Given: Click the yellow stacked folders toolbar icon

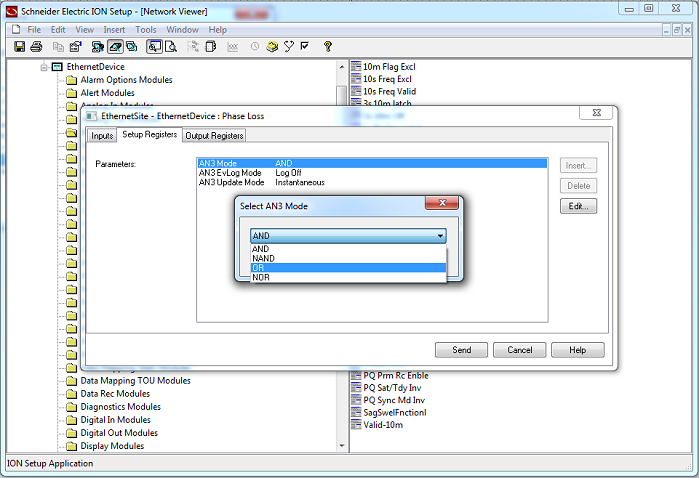Looking at the screenshot, I should point(272,46).
